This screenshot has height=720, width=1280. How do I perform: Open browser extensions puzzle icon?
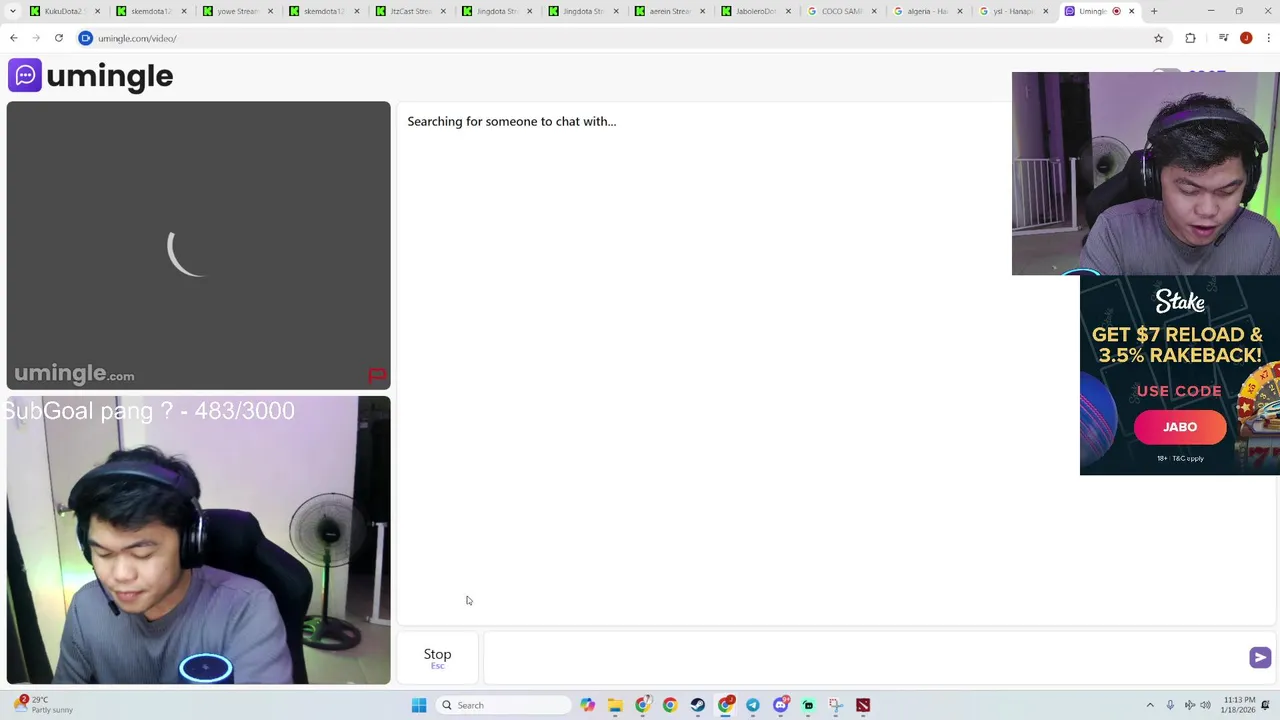(x=1190, y=38)
